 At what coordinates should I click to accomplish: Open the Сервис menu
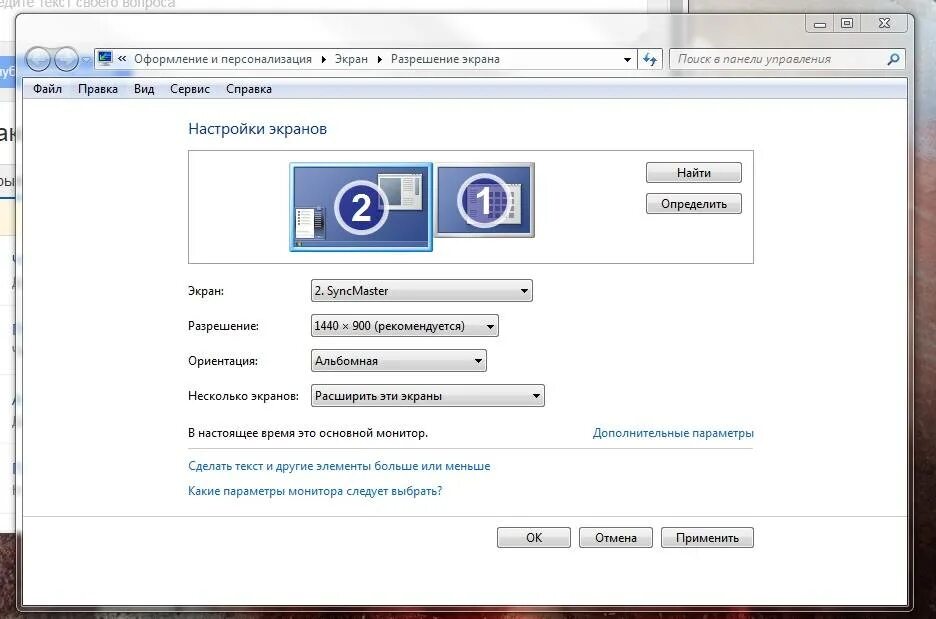pos(190,89)
